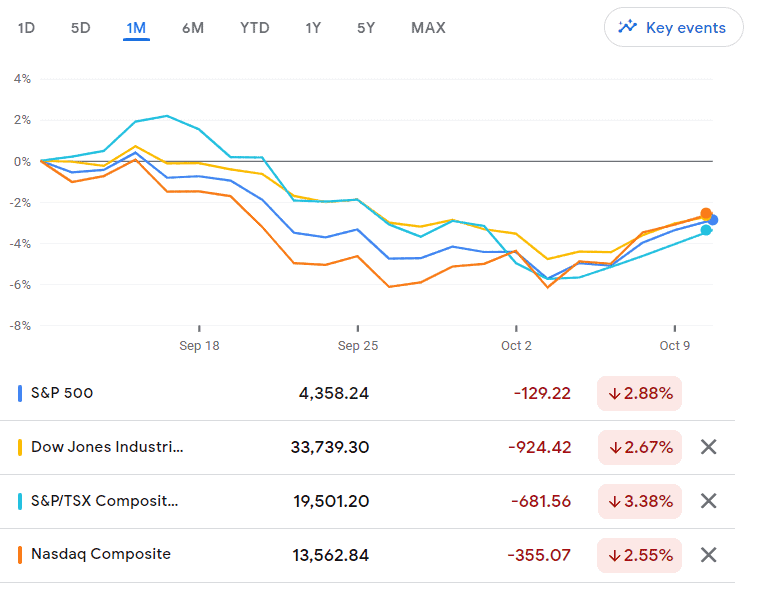Remove Dow Jones Industrial from comparison
This screenshot has height=589, width=759.
click(x=708, y=447)
